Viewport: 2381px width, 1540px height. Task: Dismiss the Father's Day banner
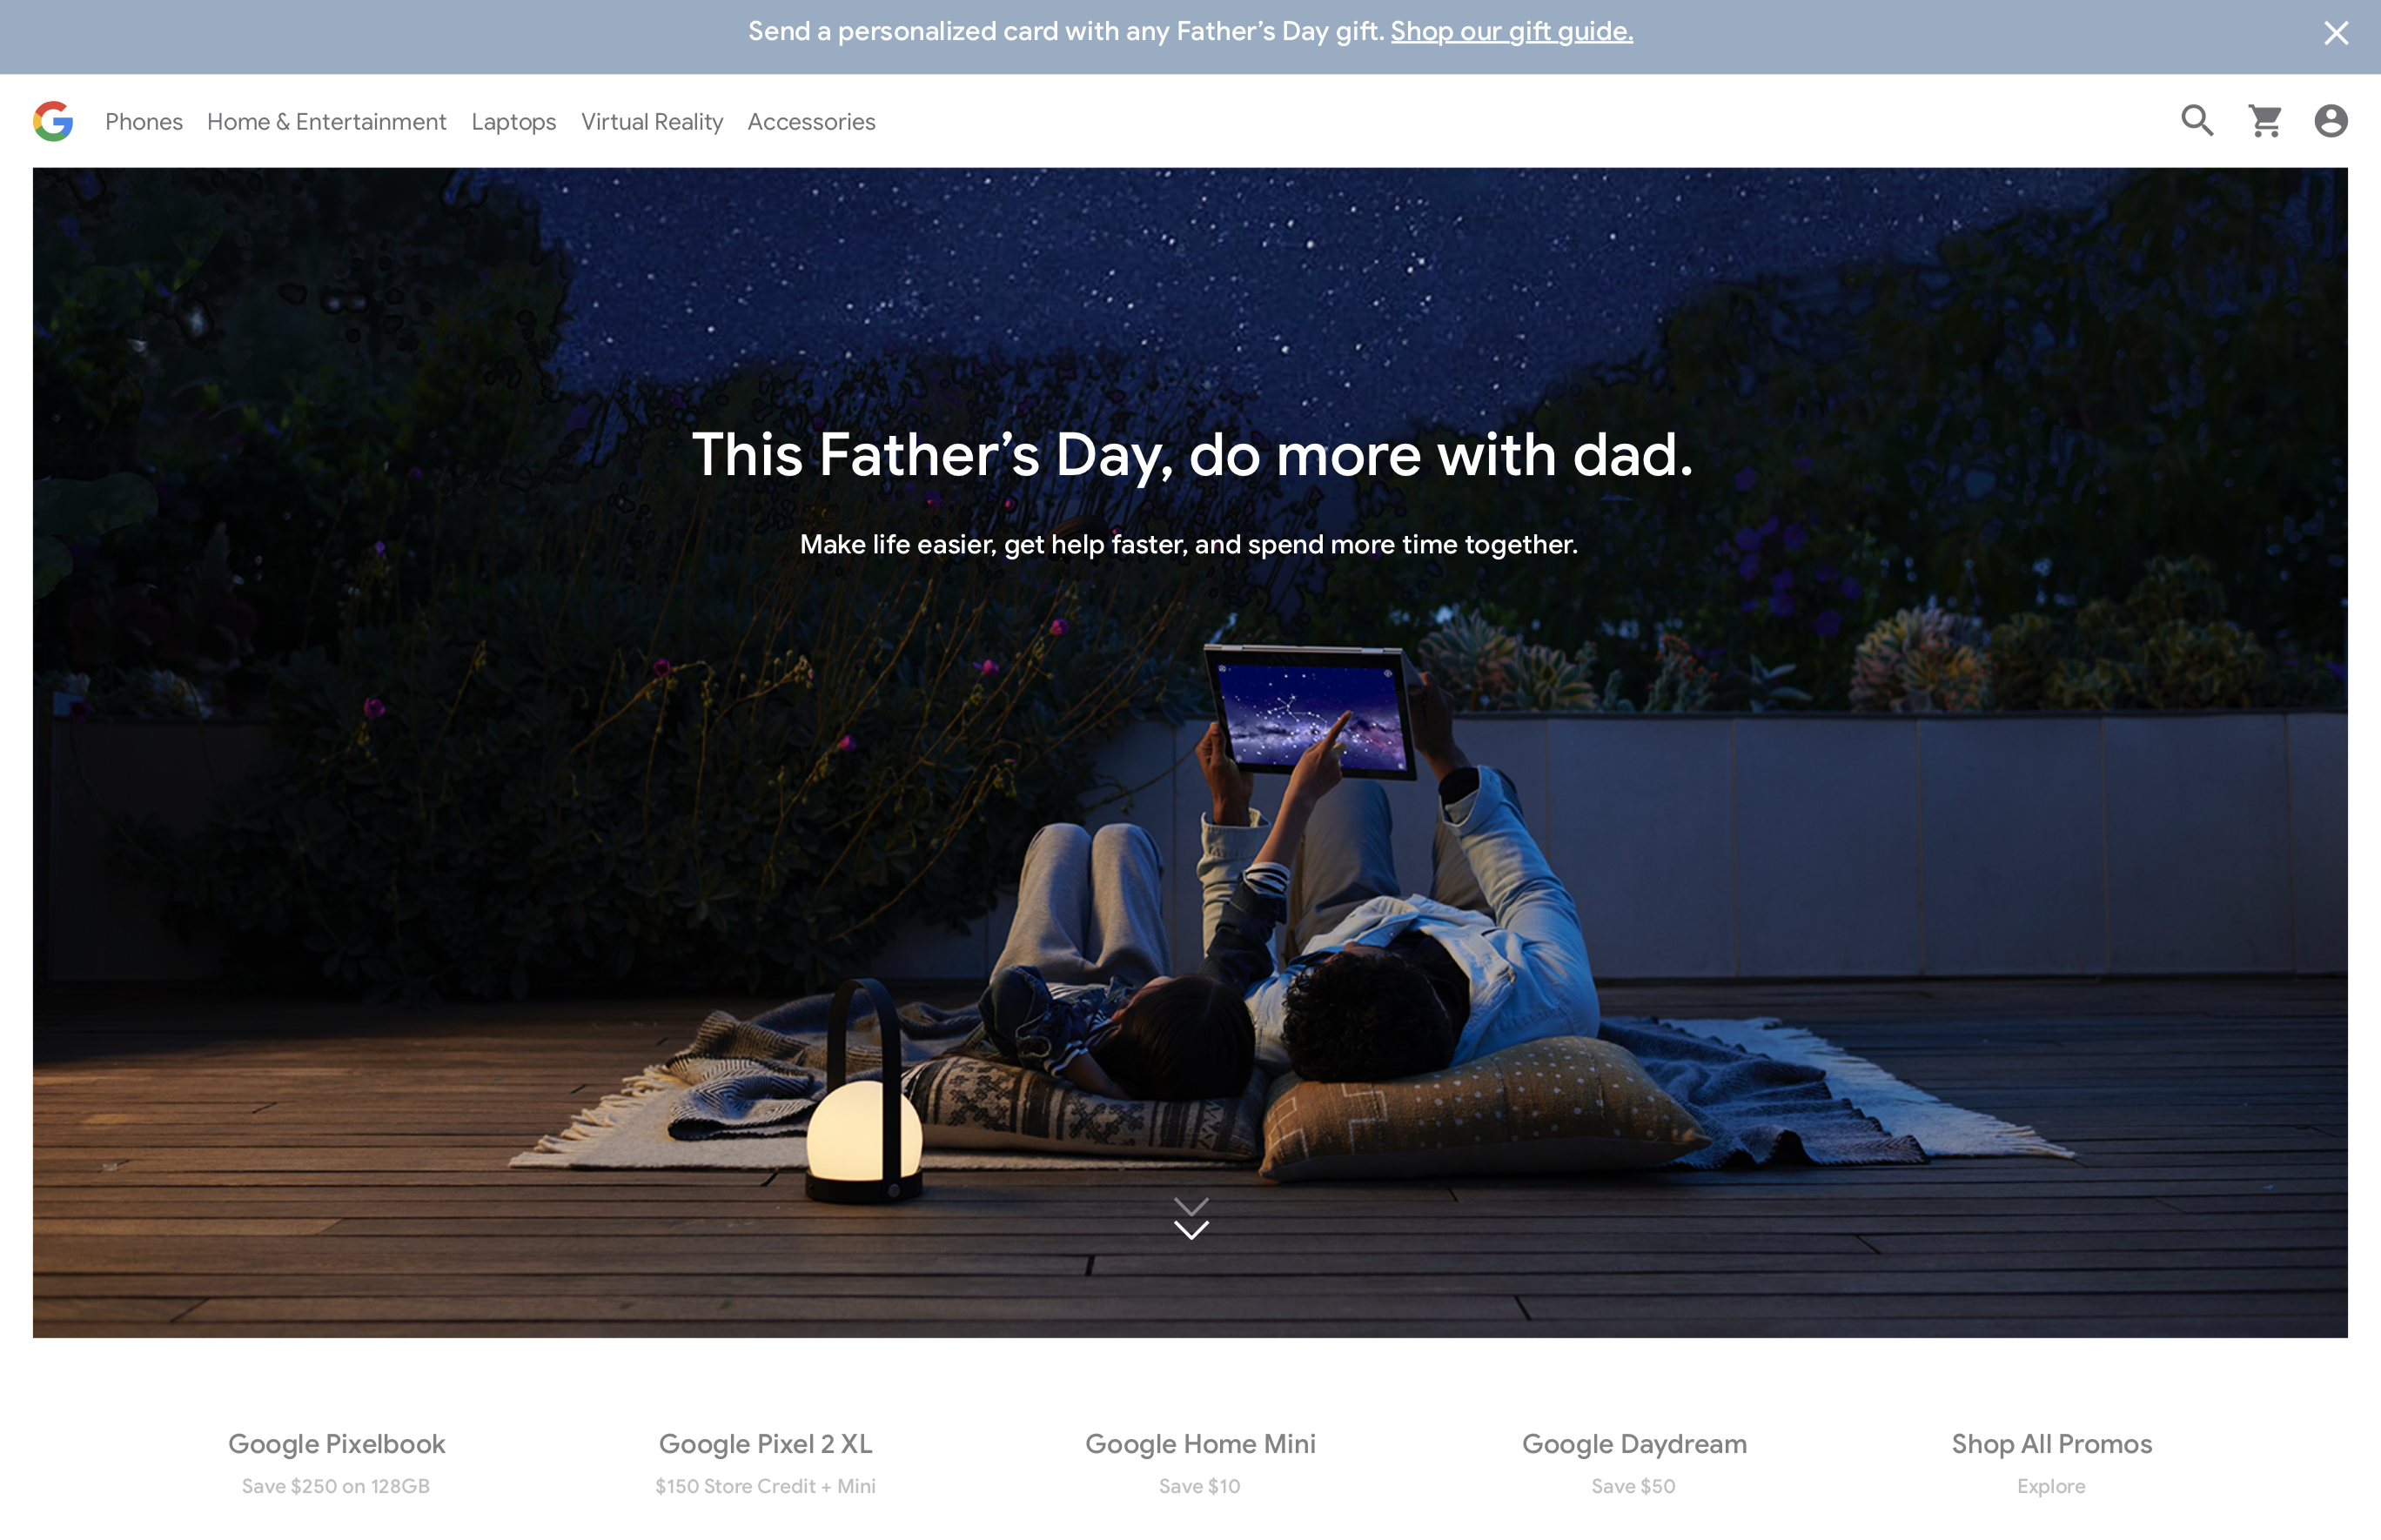2336,33
